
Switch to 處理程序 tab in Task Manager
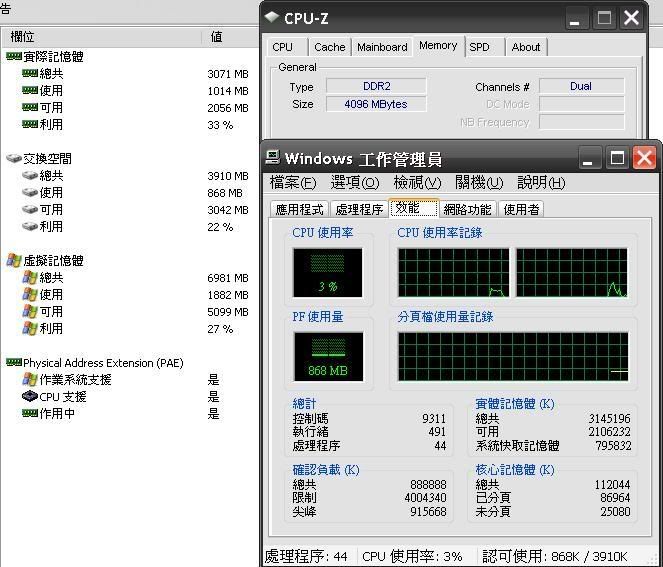(359, 209)
